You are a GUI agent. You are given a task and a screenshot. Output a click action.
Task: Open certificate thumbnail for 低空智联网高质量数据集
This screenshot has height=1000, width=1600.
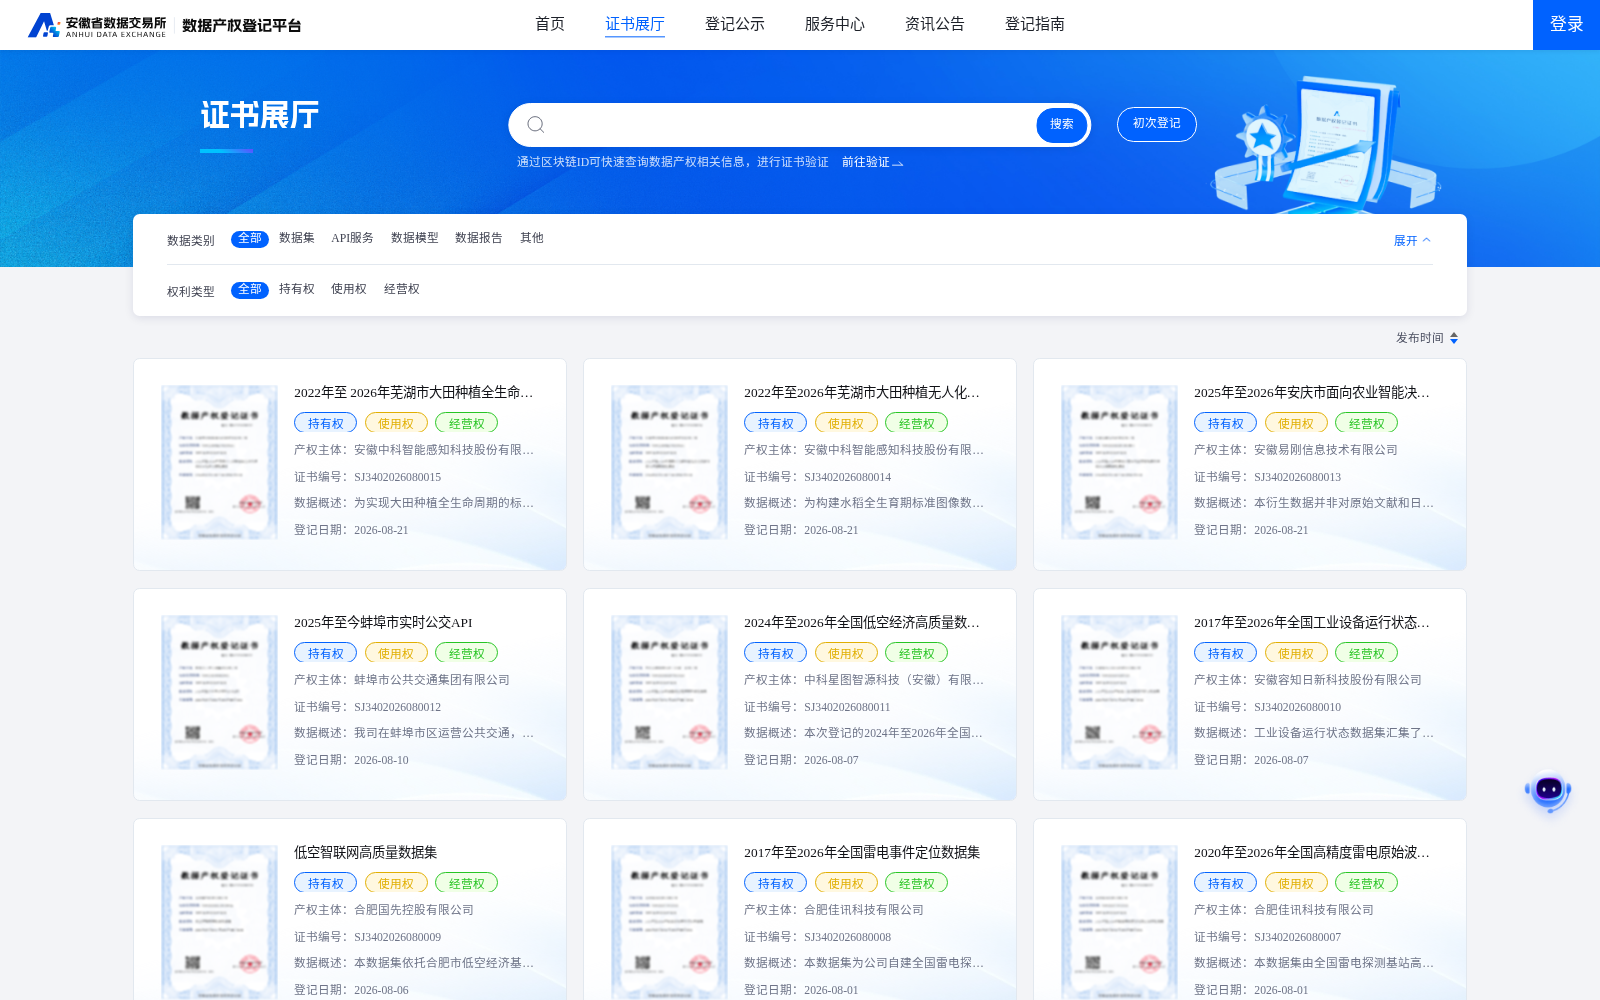[x=220, y=922]
